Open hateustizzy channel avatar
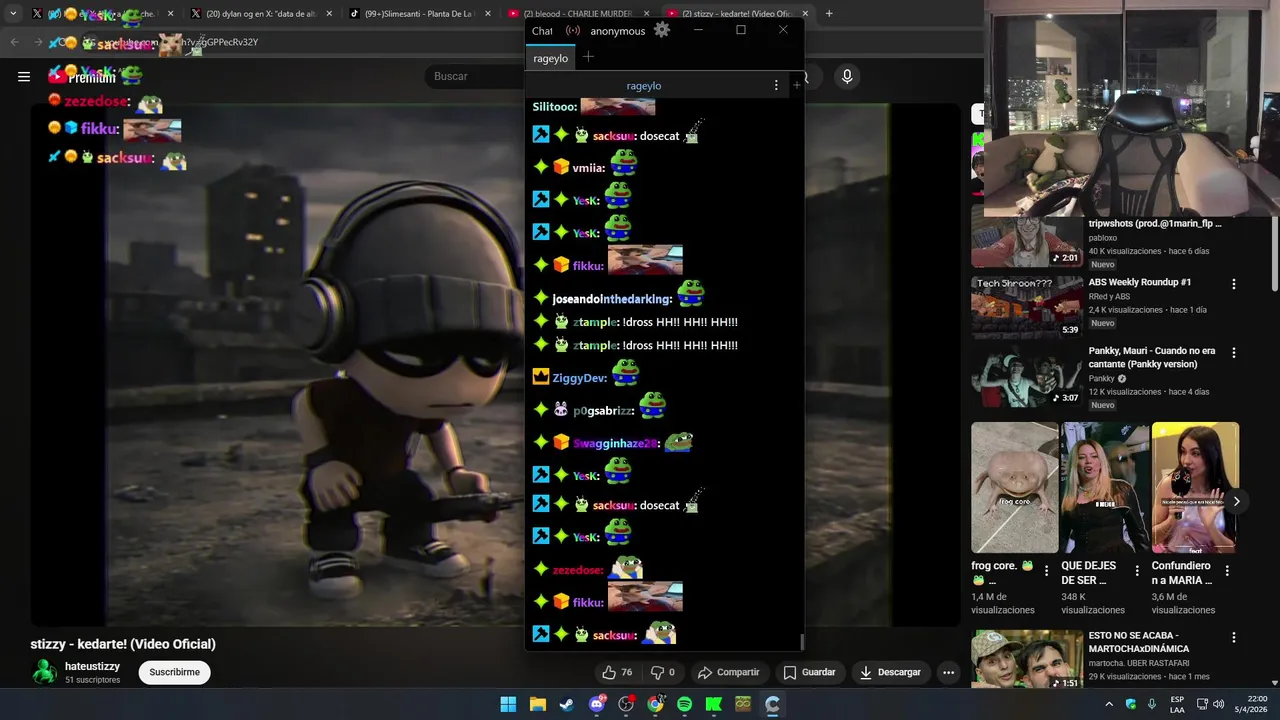Screen dimensions: 1280x720 pos(44,672)
